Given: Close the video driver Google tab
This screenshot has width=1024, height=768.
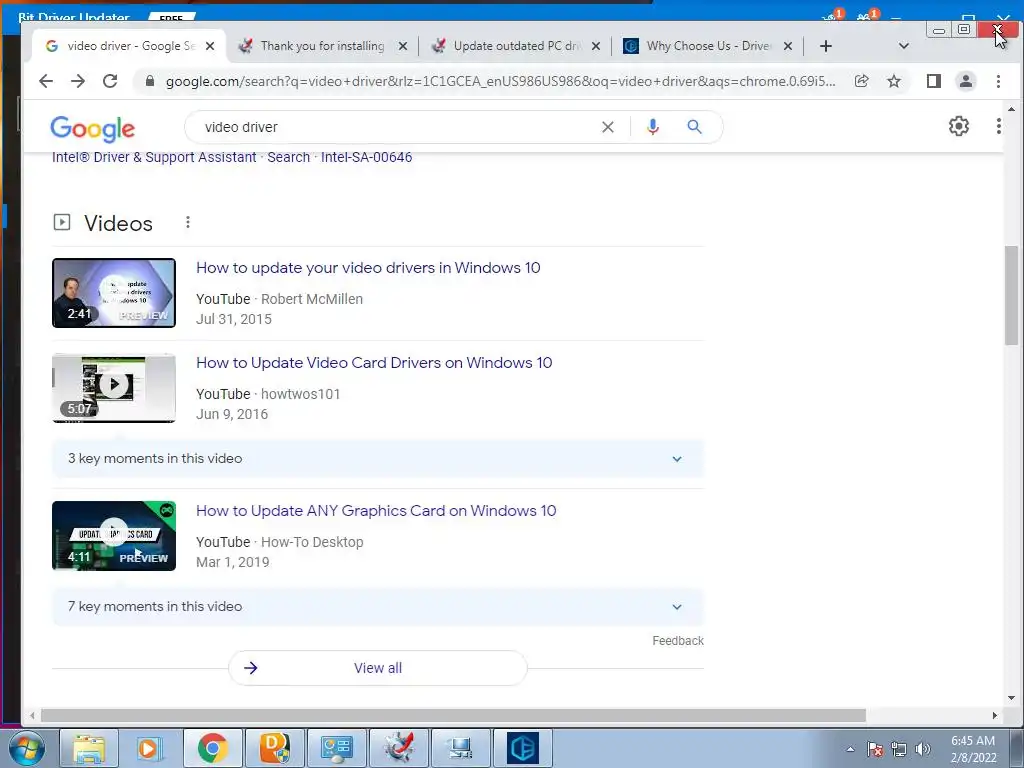Looking at the screenshot, I should (210, 46).
